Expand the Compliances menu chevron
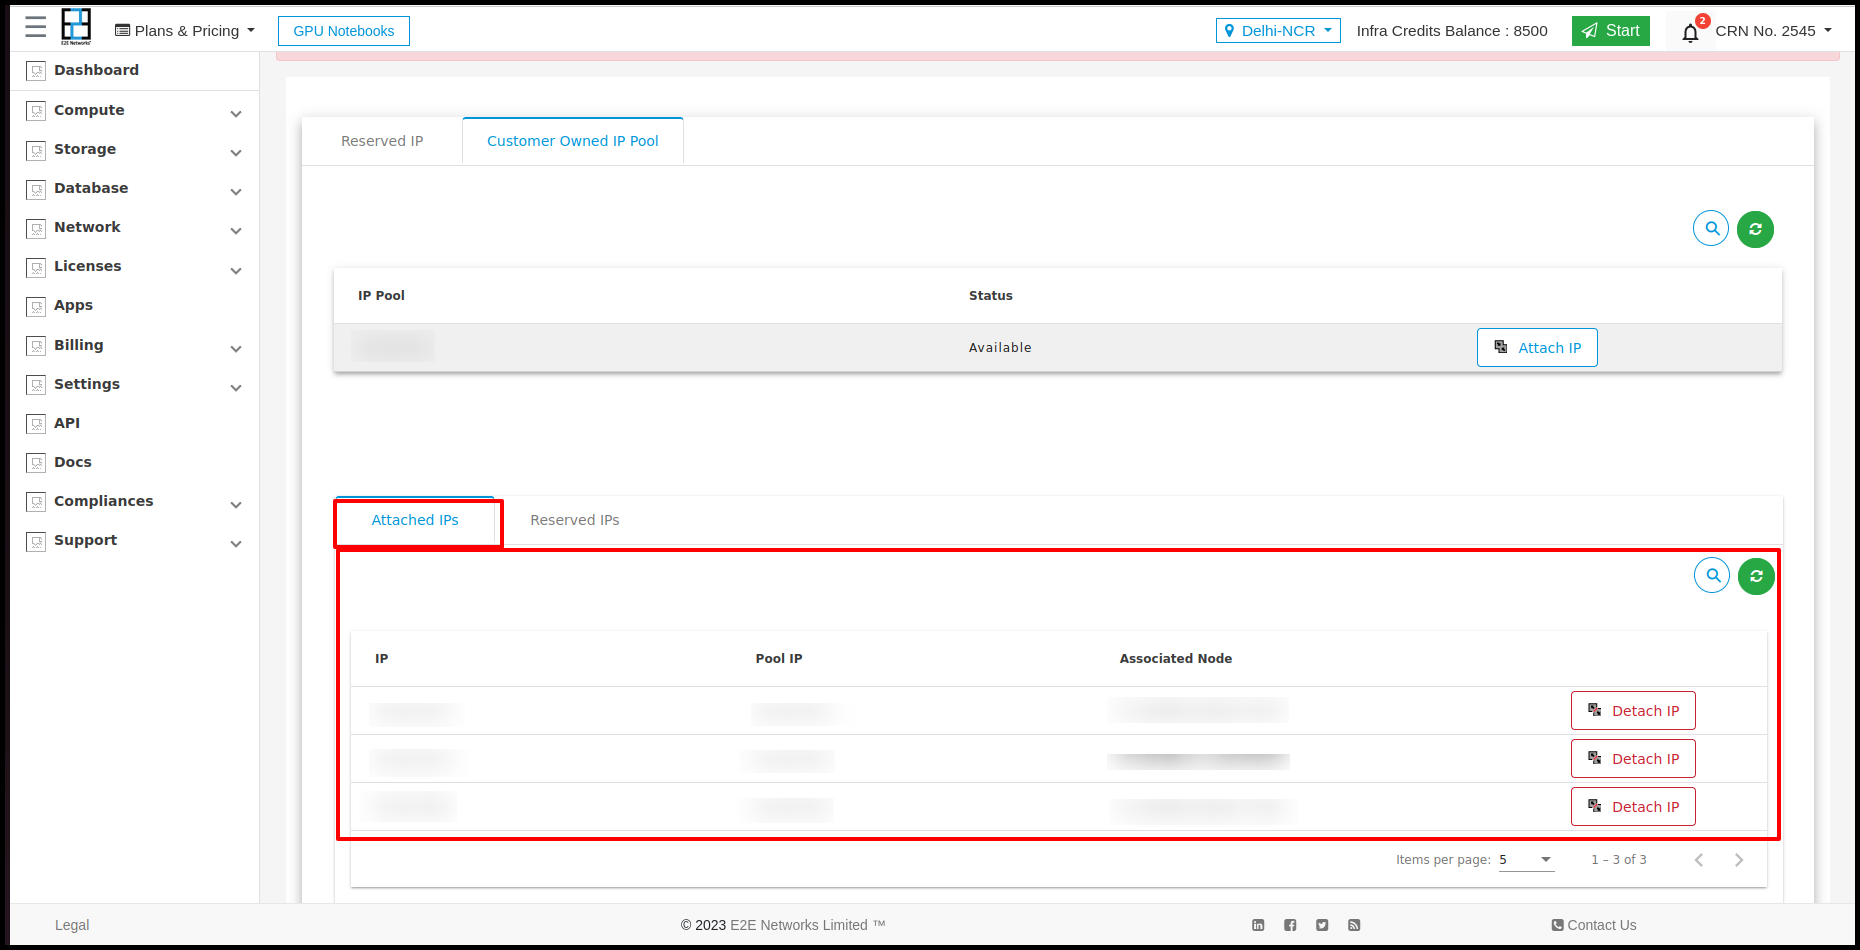The height and width of the screenshot is (950, 1860). (236, 505)
